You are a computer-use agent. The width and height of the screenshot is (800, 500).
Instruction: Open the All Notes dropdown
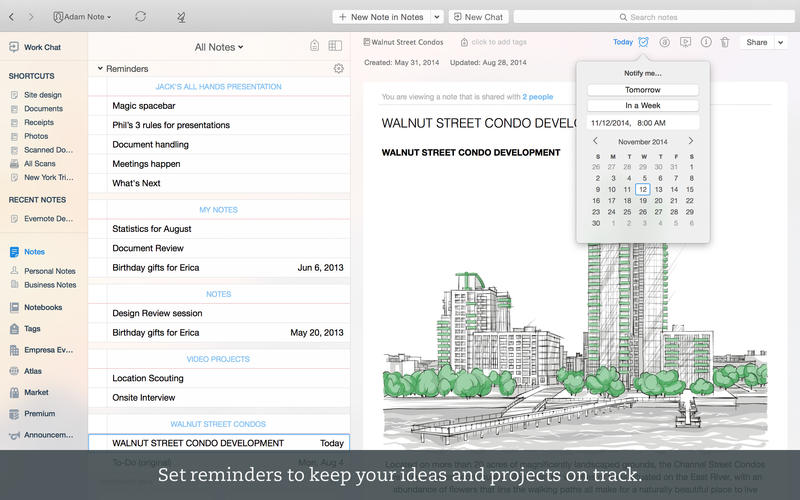coord(219,47)
